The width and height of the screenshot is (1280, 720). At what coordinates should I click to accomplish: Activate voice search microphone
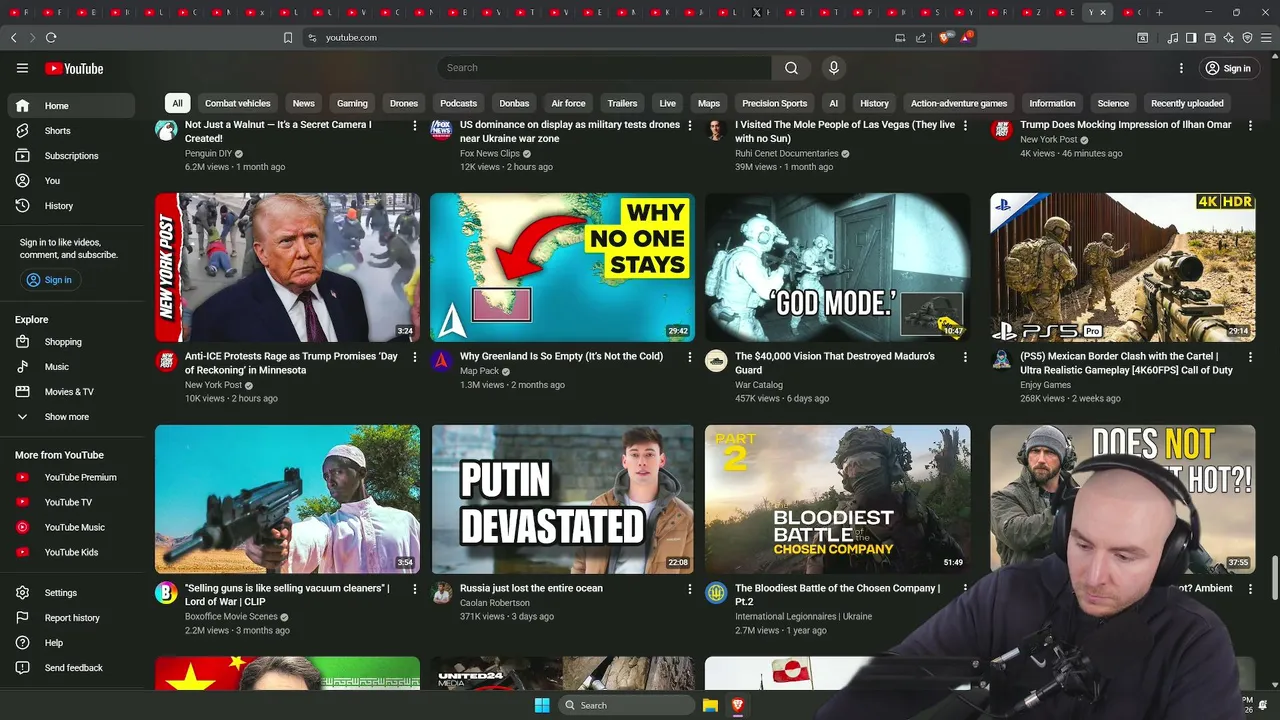[x=834, y=68]
